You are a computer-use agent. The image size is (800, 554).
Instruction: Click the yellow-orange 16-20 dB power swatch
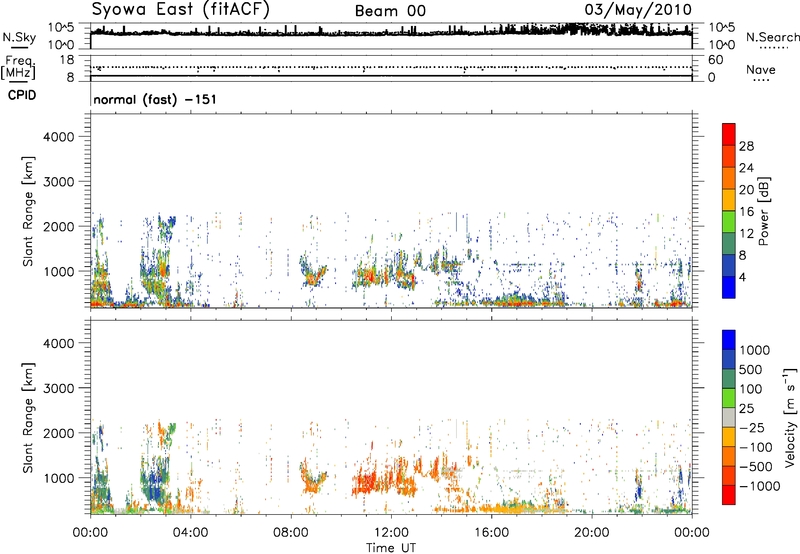[729, 199]
